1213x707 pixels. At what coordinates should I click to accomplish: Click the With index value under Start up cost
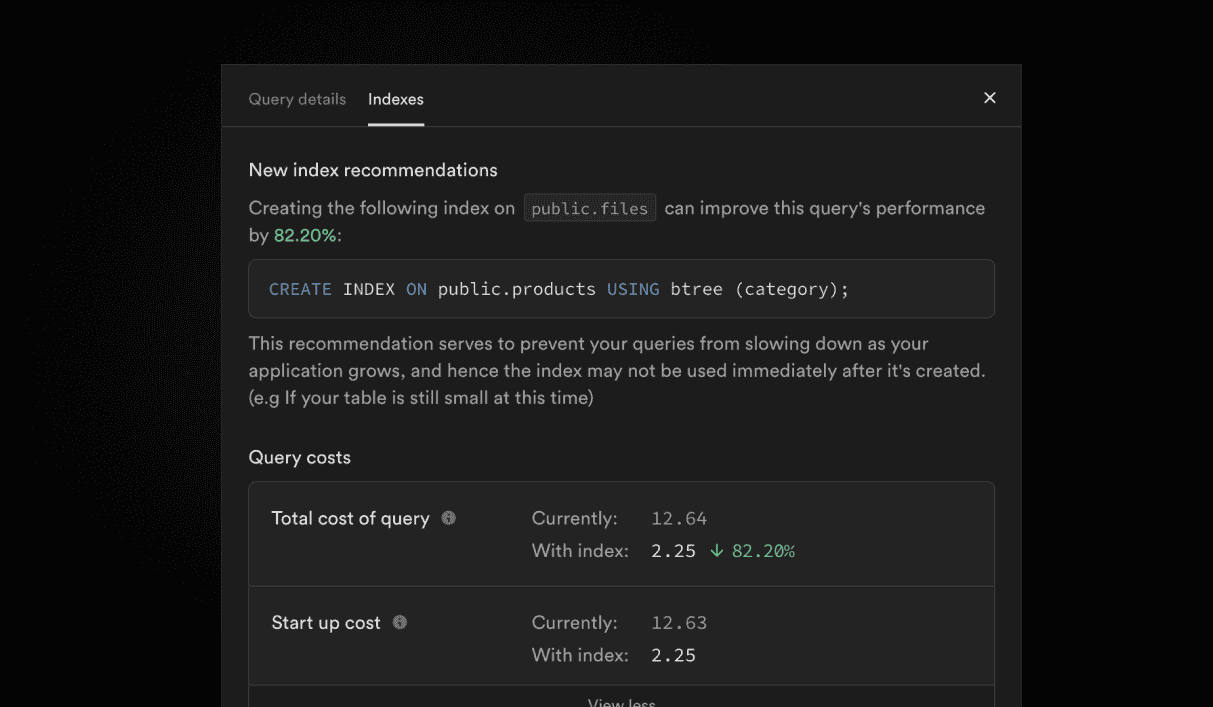click(x=673, y=656)
